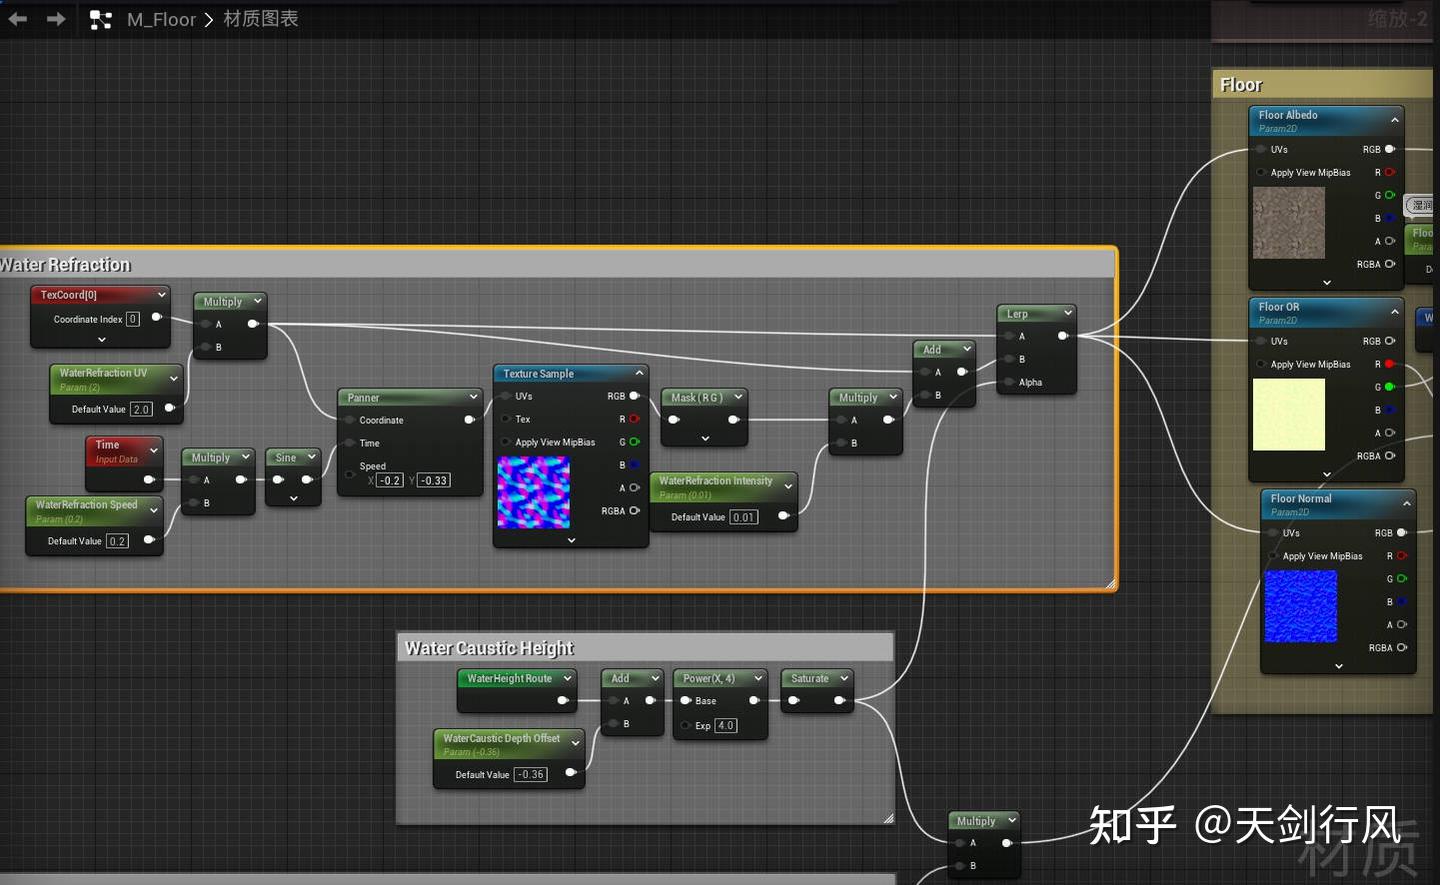Select the 材质图表 breadcrumb item

click(x=260, y=19)
